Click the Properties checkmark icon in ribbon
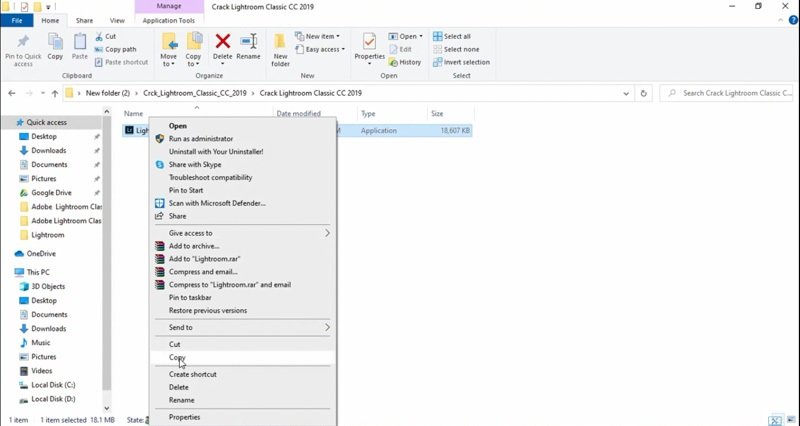Screen dimensions: 800x426 [369, 41]
